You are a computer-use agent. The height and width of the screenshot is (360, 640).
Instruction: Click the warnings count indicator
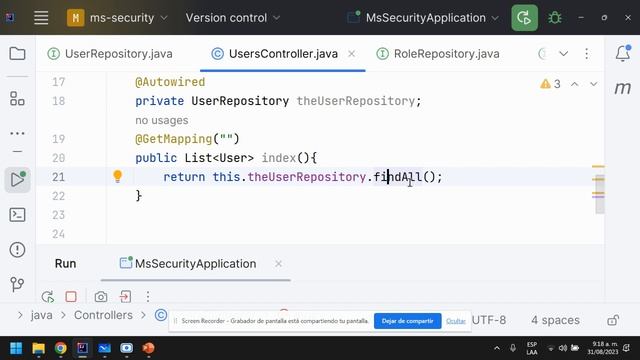pos(550,84)
